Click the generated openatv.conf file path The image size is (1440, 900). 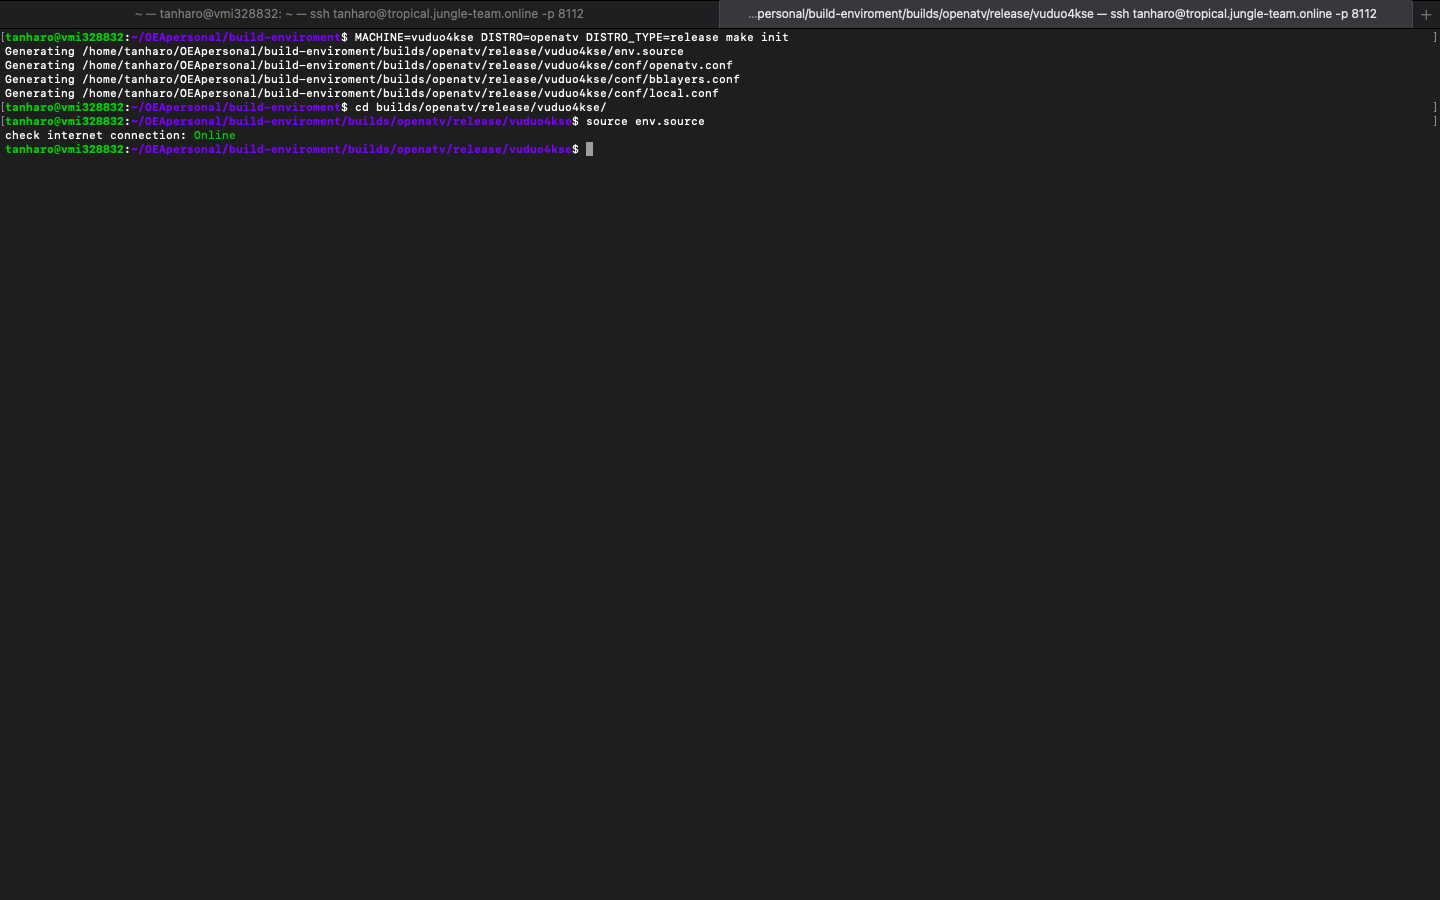[407, 65]
